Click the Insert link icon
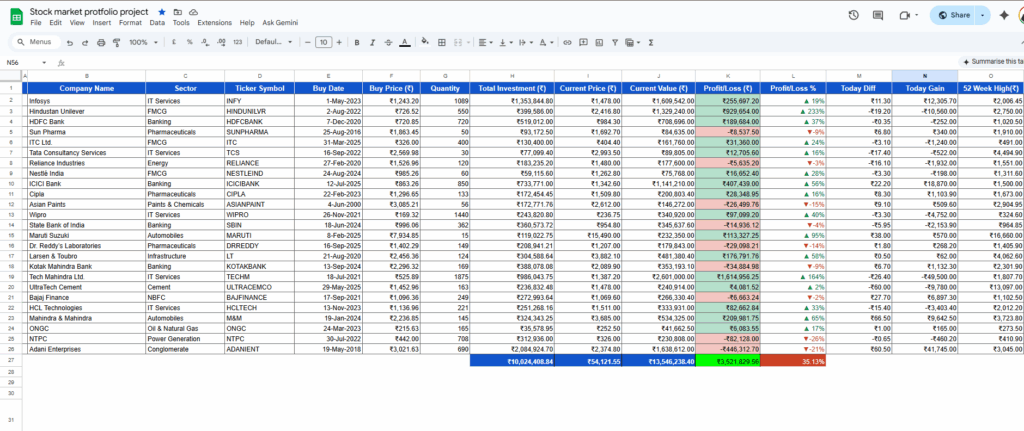Image resolution: width=1024 pixels, height=431 pixels. [568, 42]
